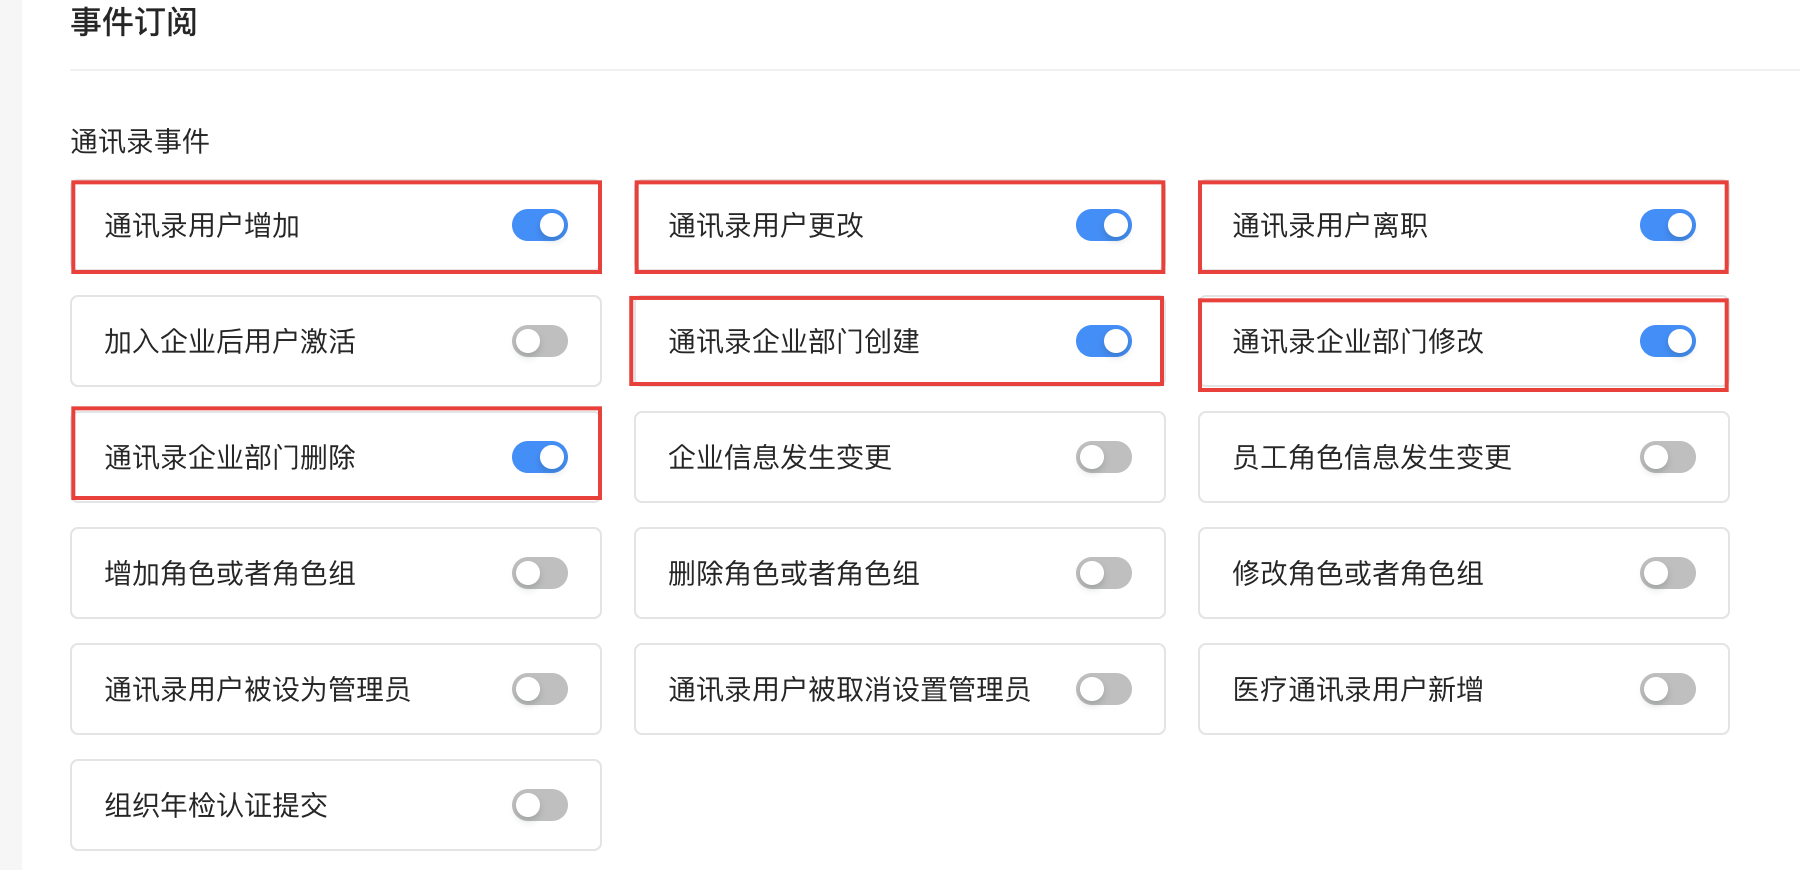
Task: Click the 企业信息发生变更 card text
Action: pyautogui.click(x=780, y=458)
